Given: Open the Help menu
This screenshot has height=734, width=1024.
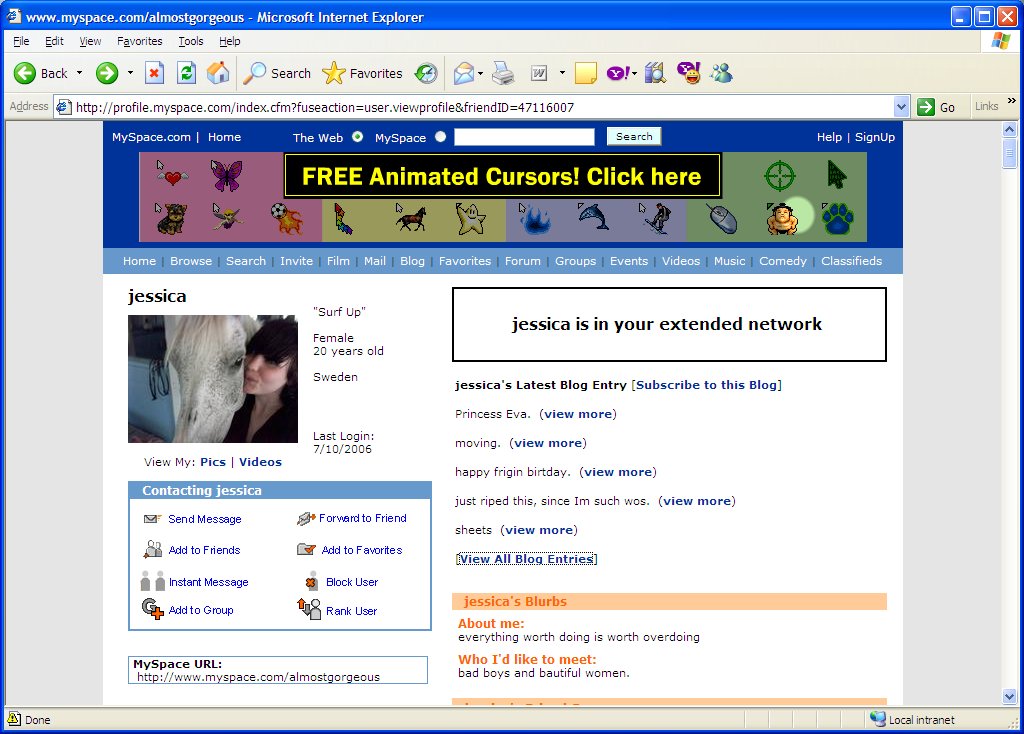Looking at the screenshot, I should click(x=229, y=41).
